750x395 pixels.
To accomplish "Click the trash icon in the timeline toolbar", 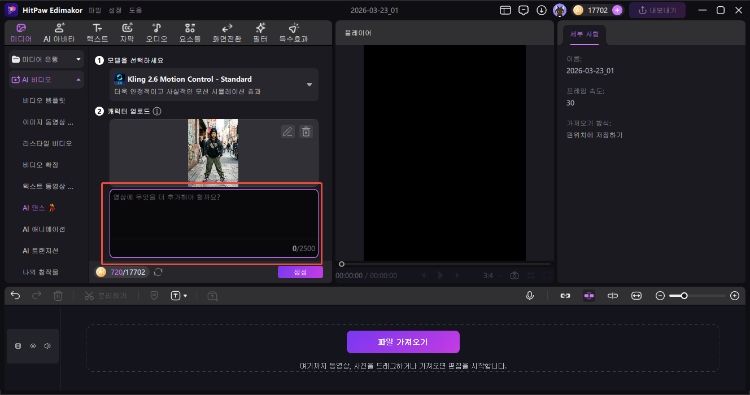I will coord(58,296).
